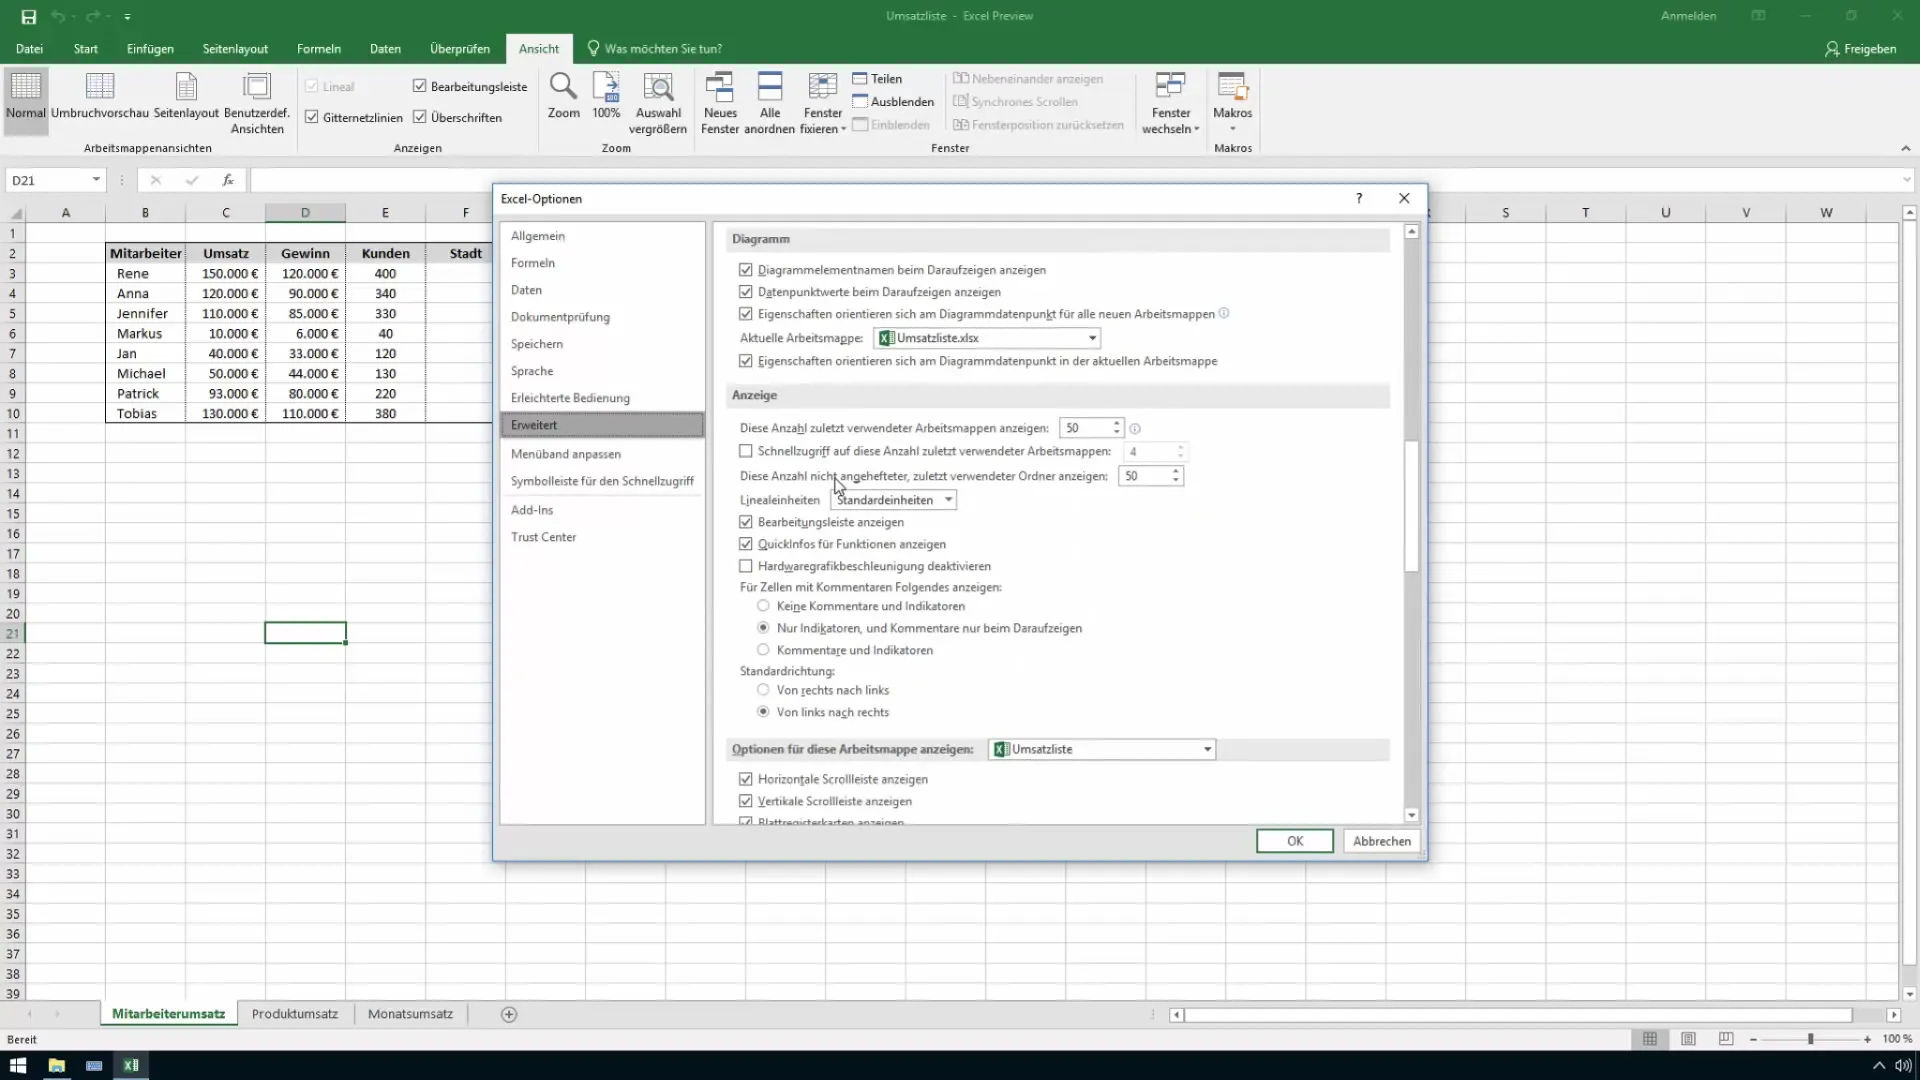Click Page Break Preview icon in status bar
This screenshot has height=1080, width=1920.
click(1726, 1039)
